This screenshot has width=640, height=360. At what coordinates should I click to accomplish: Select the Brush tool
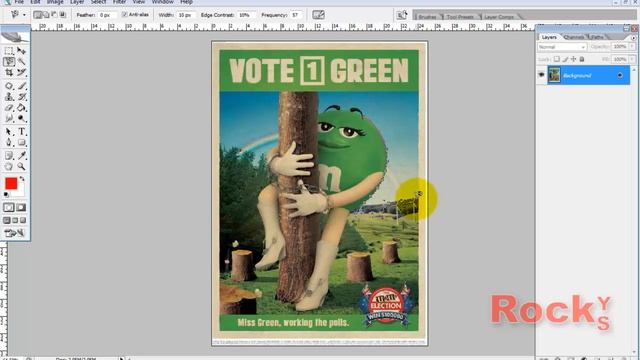pos(22,86)
